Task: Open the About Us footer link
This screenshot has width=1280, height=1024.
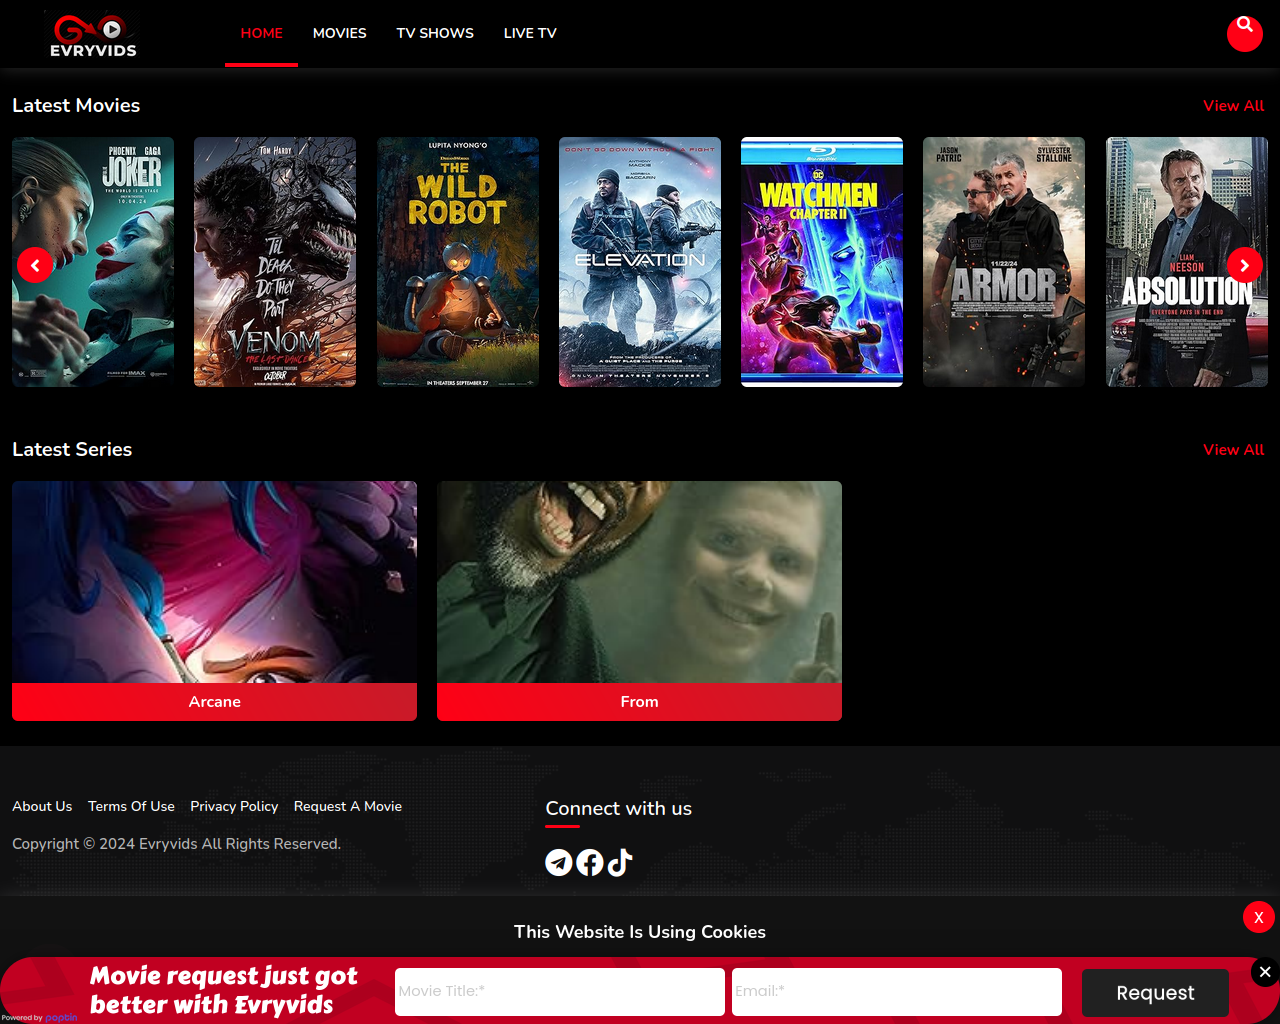Action: (x=42, y=806)
